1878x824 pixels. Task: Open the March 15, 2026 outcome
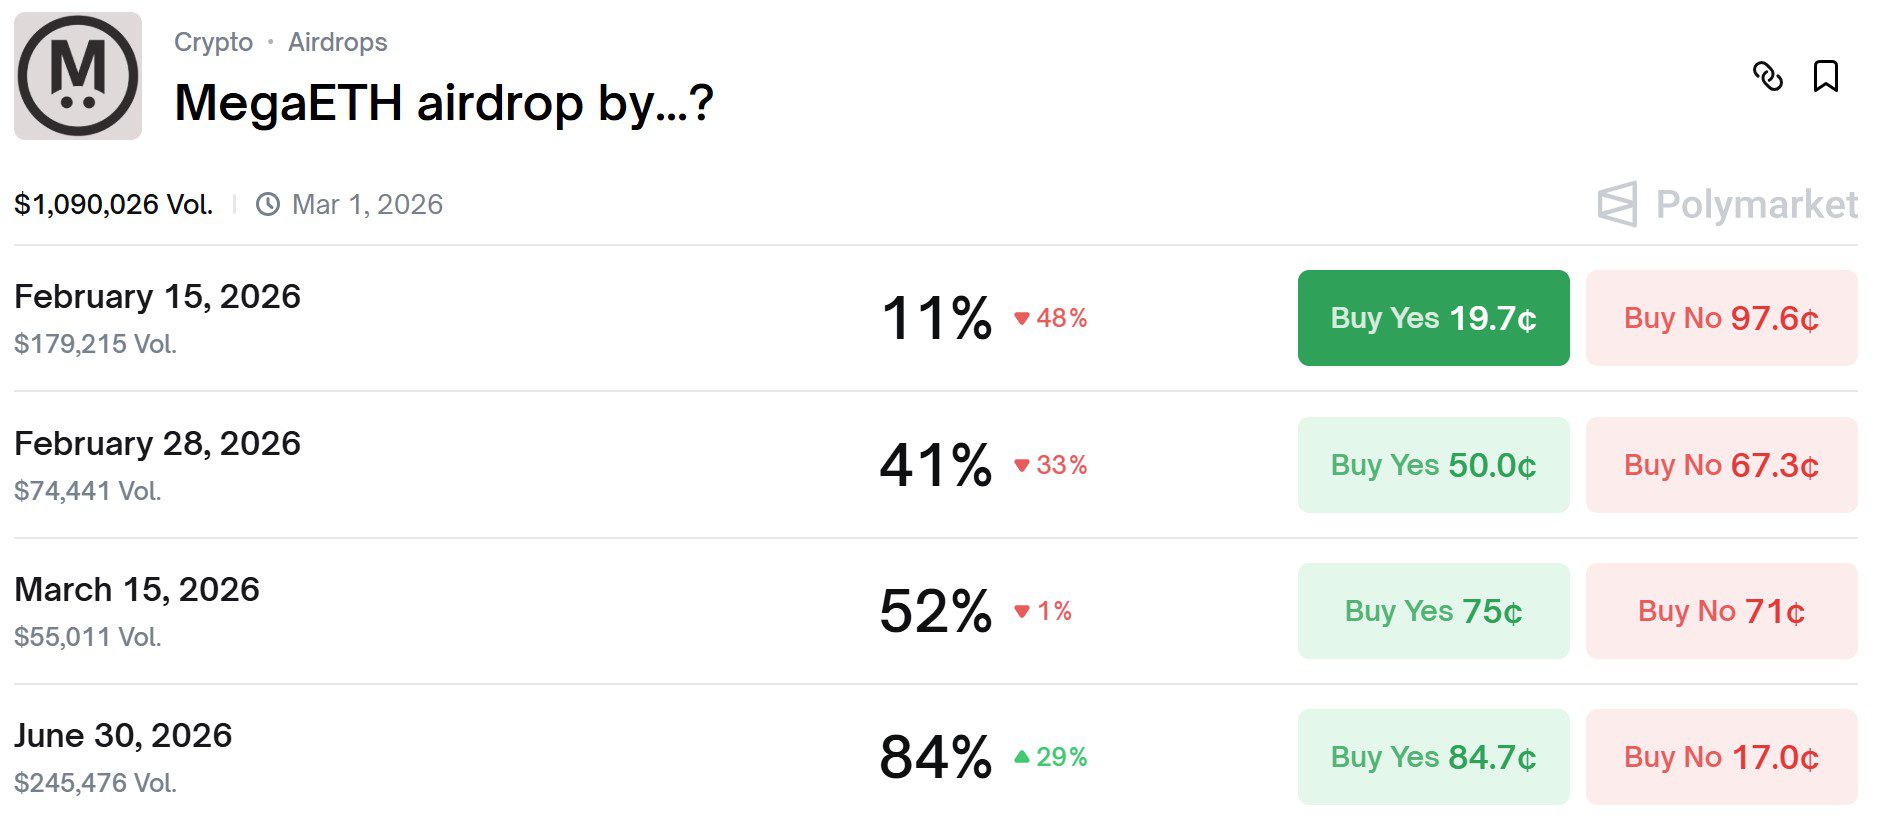[x=137, y=589]
